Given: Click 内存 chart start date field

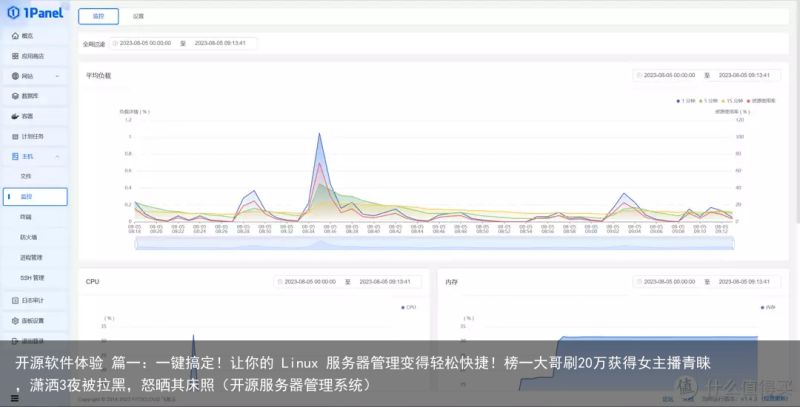Looking at the screenshot, I should [669, 282].
